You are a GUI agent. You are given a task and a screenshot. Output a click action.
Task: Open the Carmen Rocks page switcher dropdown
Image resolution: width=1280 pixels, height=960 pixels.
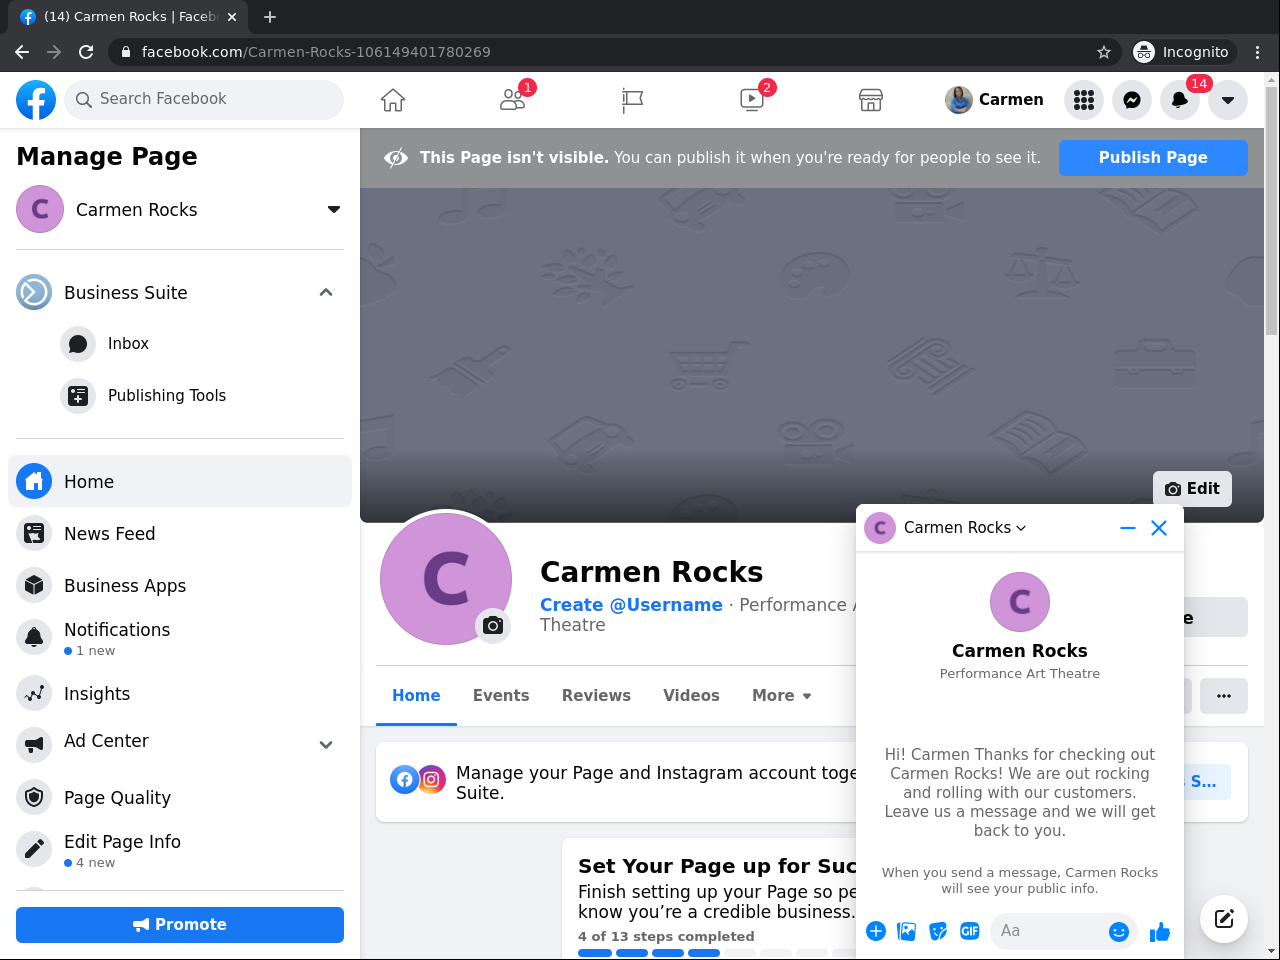pyautogui.click(x=334, y=209)
